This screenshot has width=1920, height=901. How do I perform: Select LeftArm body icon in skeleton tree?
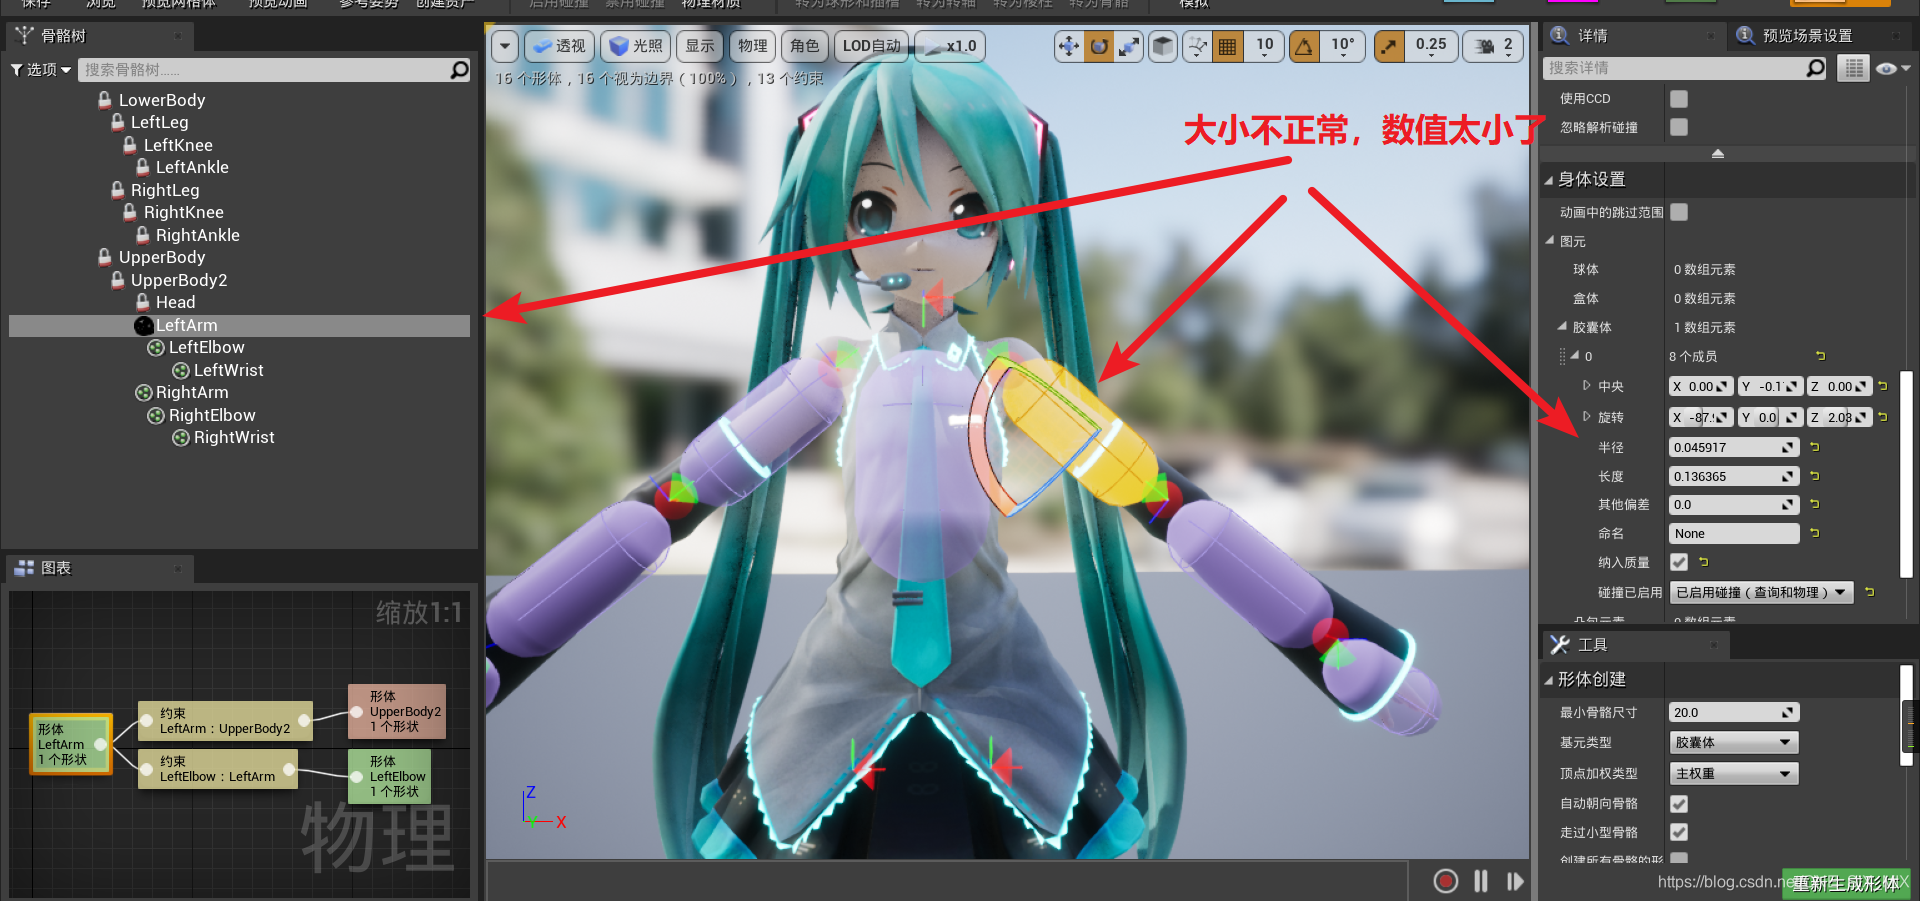tap(144, 325)
